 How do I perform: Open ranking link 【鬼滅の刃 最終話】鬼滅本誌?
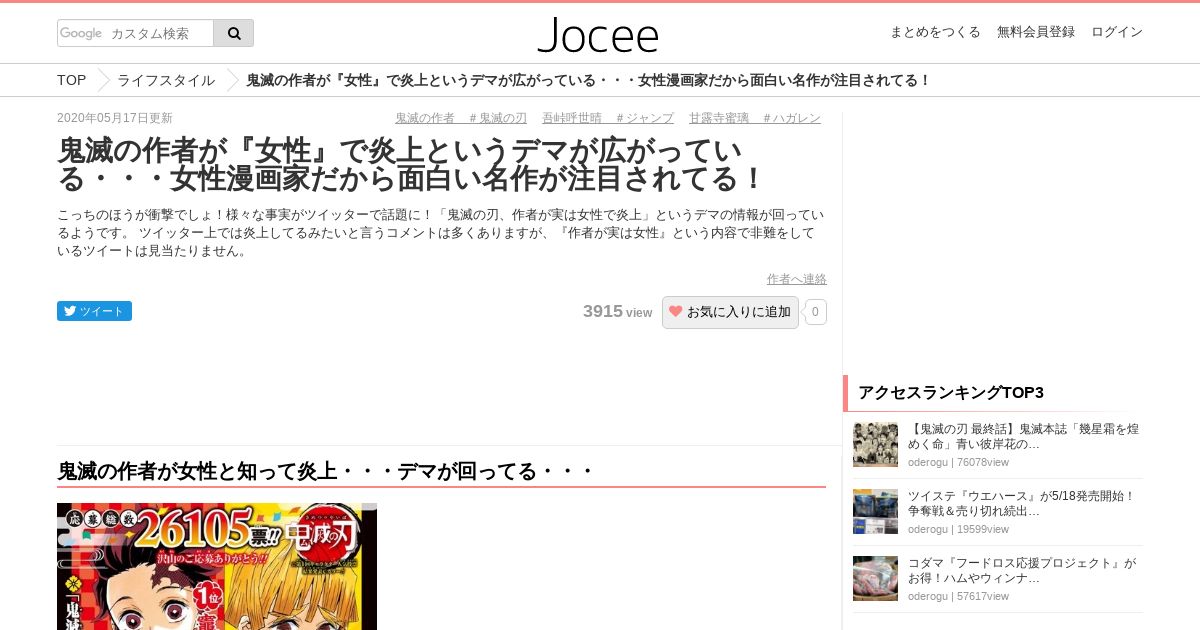pos(1023,436)
